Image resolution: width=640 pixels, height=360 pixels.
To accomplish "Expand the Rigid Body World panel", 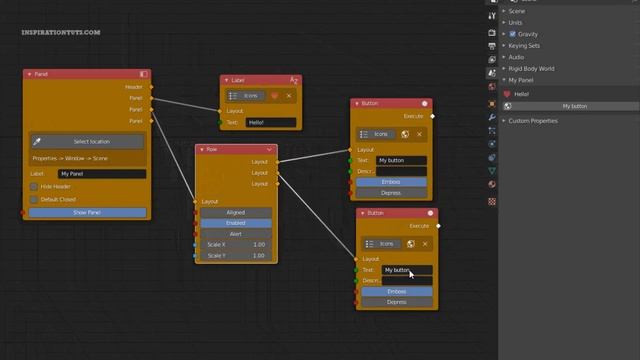I will [504, 69].
